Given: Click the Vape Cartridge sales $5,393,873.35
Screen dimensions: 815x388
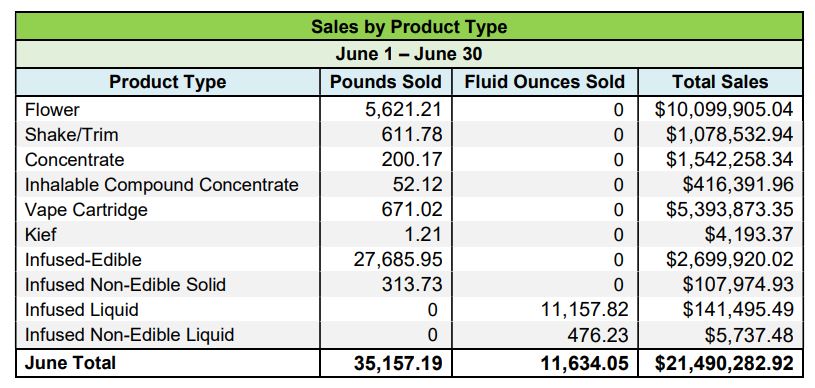Looking at the screenshot, I should (729, 210).
